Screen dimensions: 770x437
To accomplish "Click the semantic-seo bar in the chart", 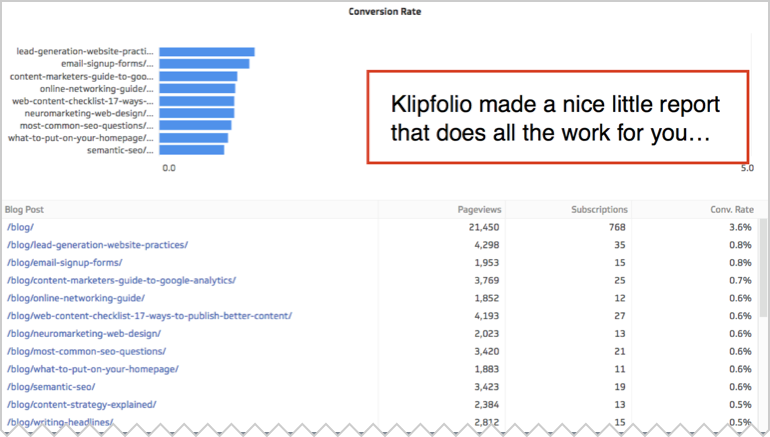I will [x=191, y=150].
